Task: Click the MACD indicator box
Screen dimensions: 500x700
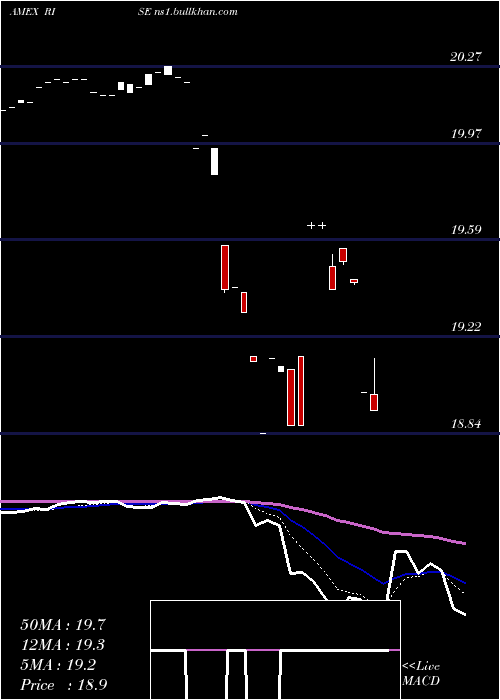Action: (x=275, y=650)
